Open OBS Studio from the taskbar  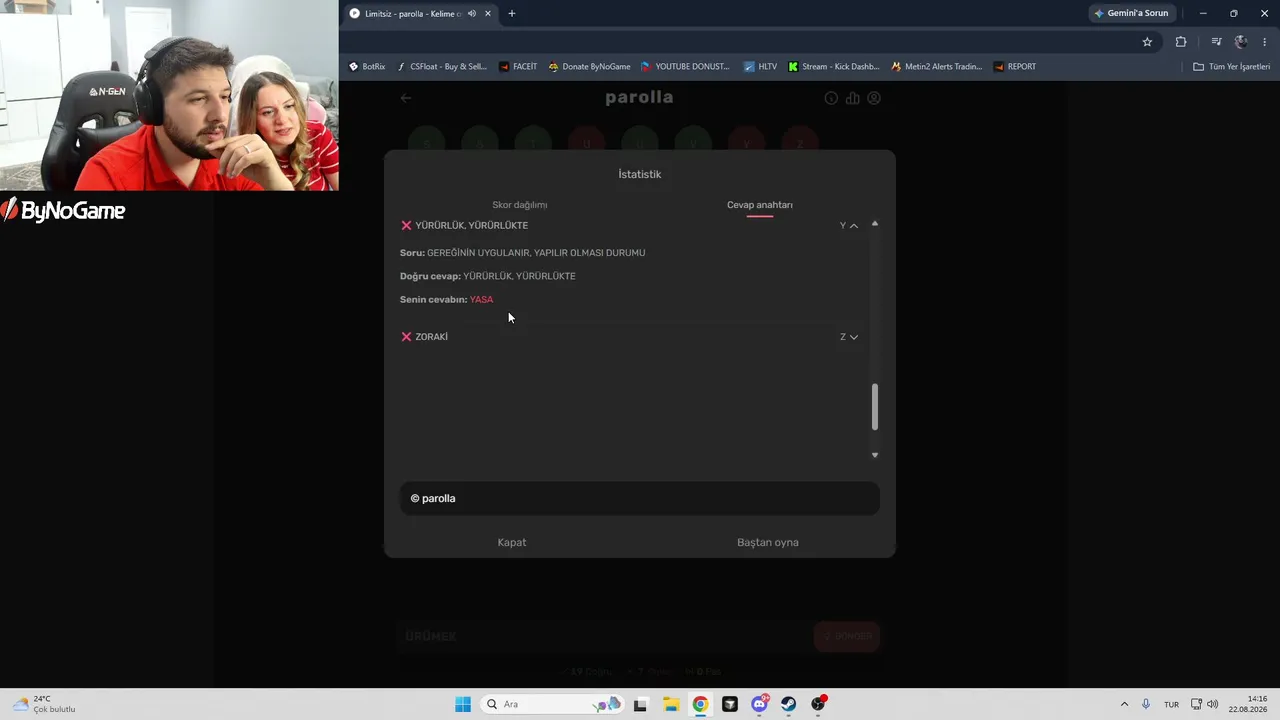pyautogui.click(x=819, y=704)
